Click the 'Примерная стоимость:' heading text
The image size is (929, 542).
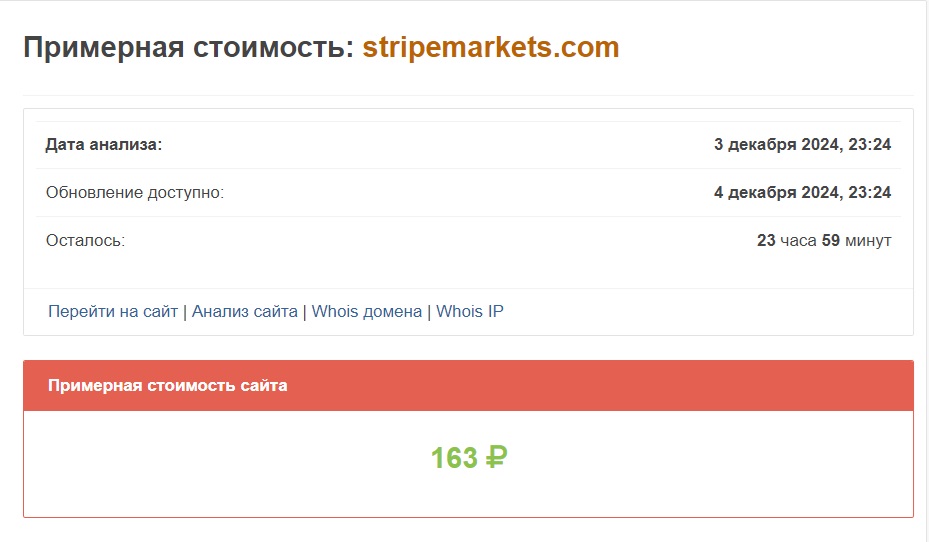188,47
